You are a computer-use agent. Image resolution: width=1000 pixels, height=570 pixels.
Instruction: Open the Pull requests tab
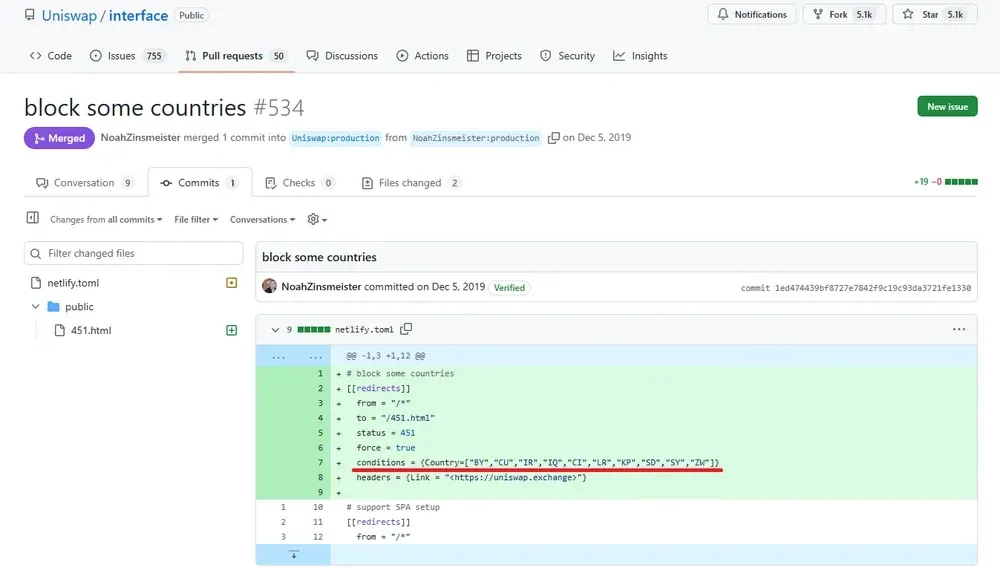[236, 55]
